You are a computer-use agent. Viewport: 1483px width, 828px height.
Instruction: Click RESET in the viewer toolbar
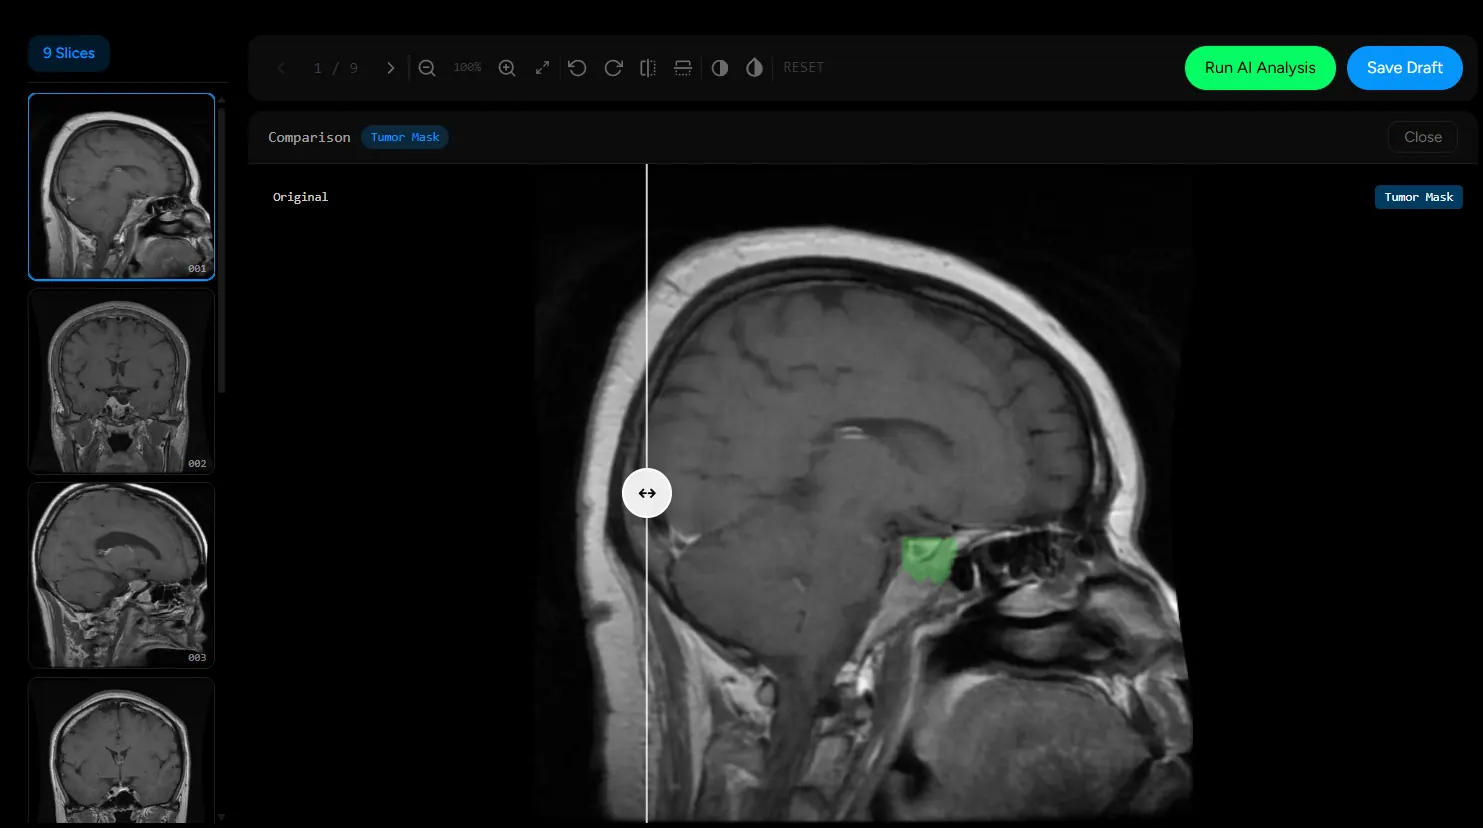[x=804, y=68]
